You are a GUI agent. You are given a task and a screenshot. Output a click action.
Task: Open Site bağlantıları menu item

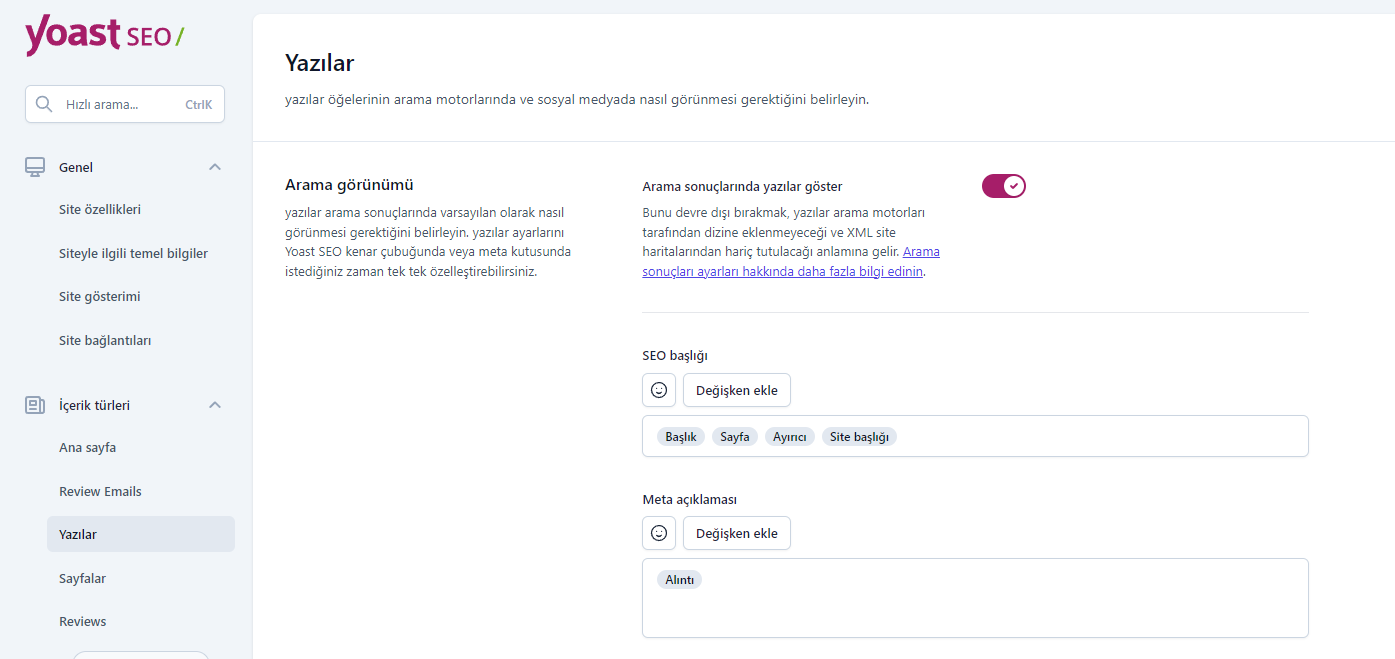tap(105, 340)
